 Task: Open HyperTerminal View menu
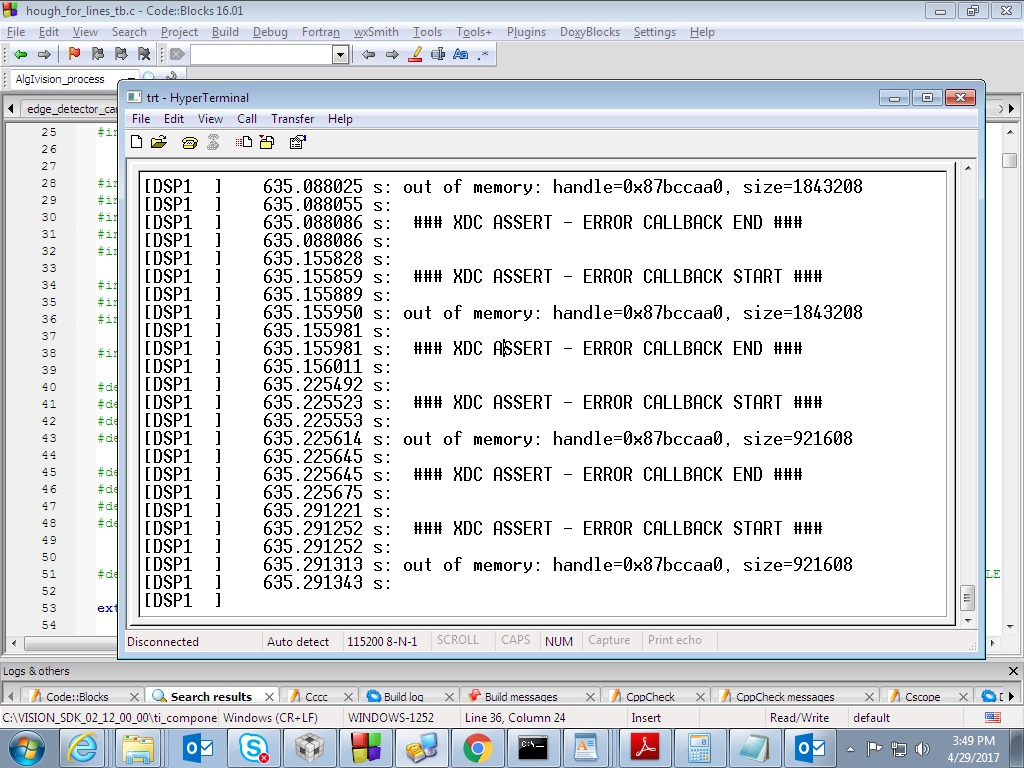[210, 119]
